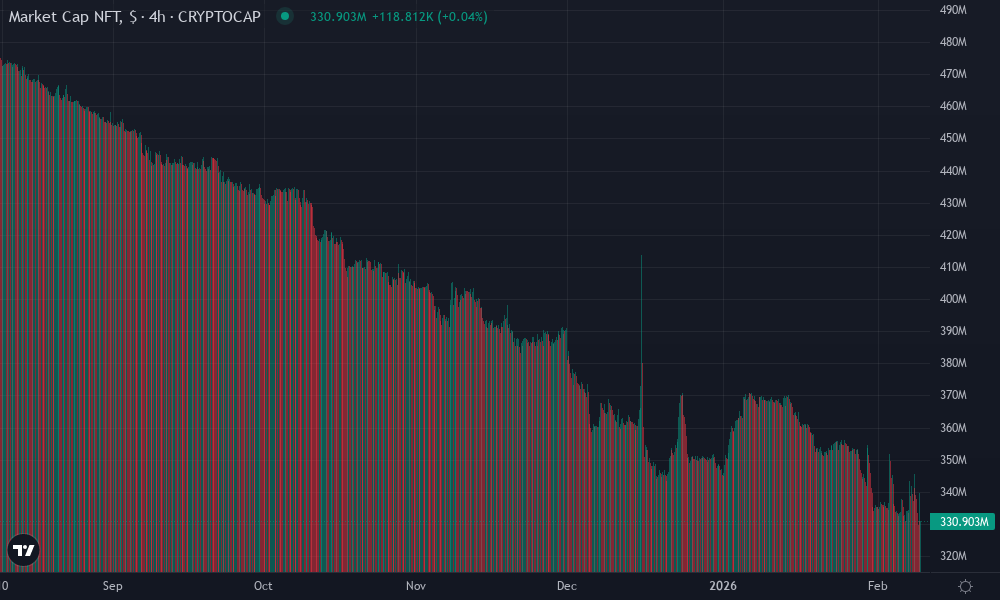Viewport: 1000px width, 600px height.
Task: Click the 400M level on the price scale
Action: [954, 296]
